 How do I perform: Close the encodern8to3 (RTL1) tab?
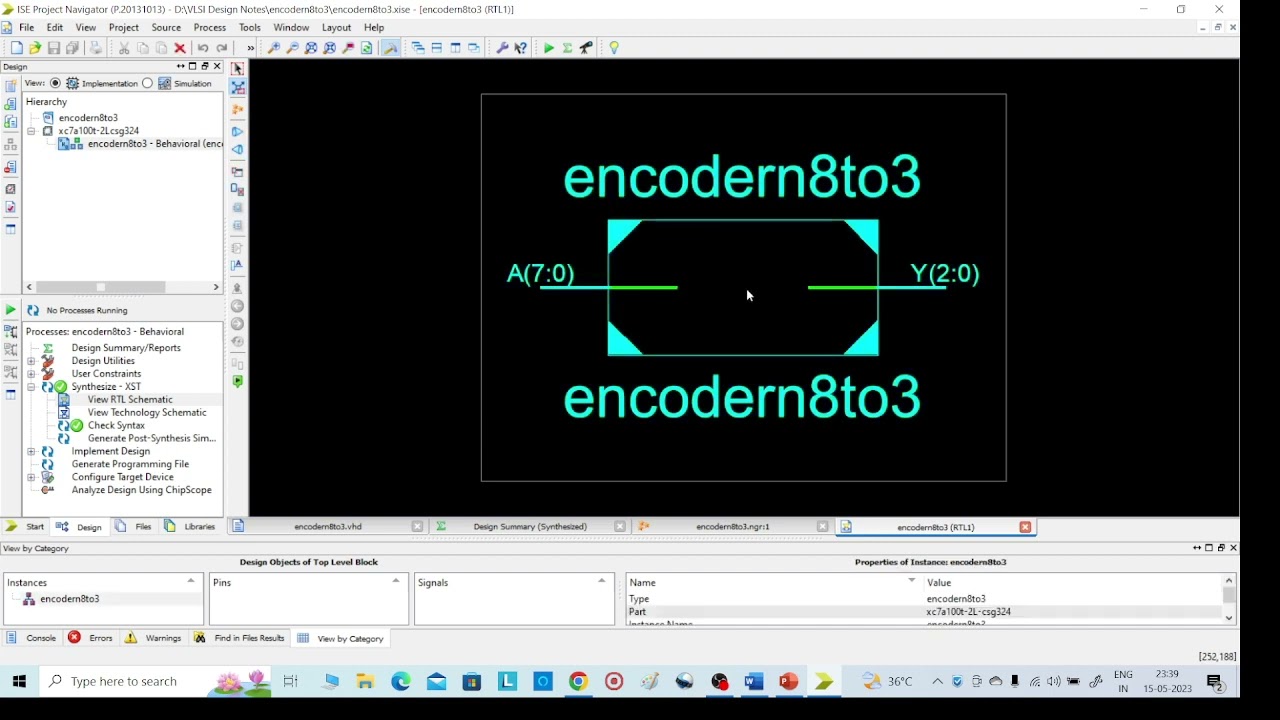coord(1025,527)
